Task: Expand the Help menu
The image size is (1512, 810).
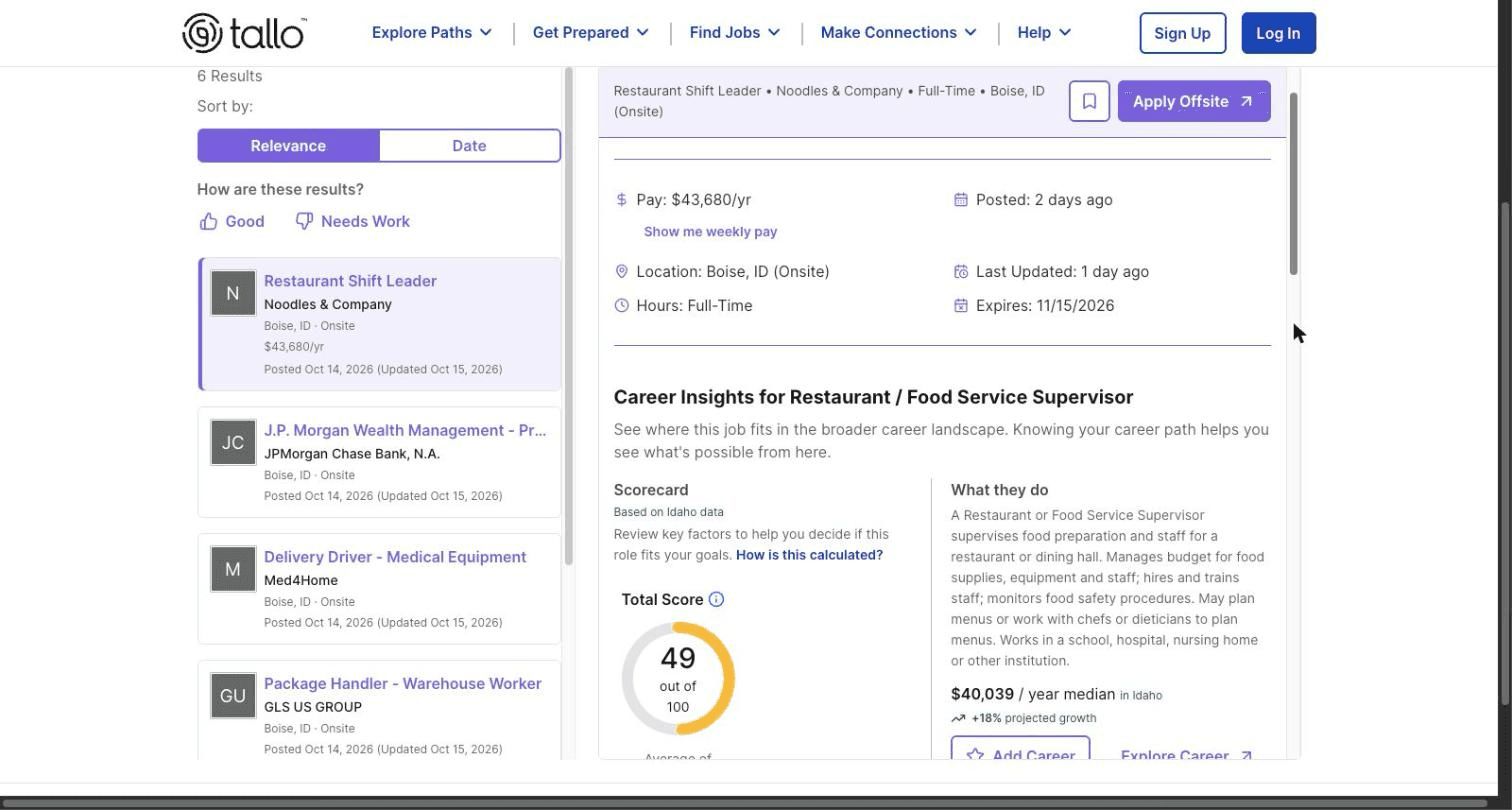Action: click(x=1044, y=33)
